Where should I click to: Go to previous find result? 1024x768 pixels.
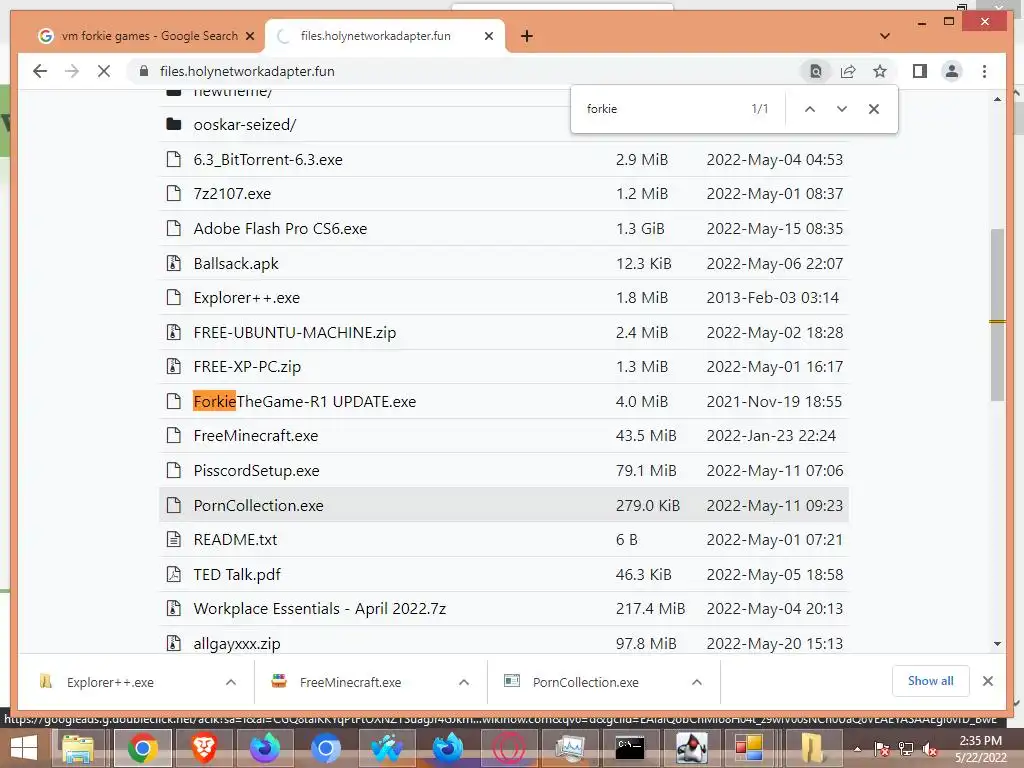coord(810,109)
